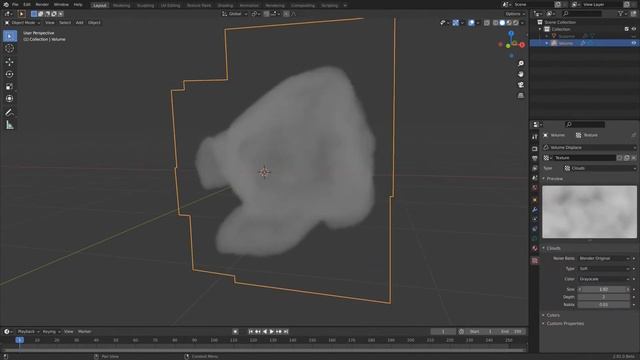
Task: Open the texture Type Clouds dropdown
Action: coord(600,168)
